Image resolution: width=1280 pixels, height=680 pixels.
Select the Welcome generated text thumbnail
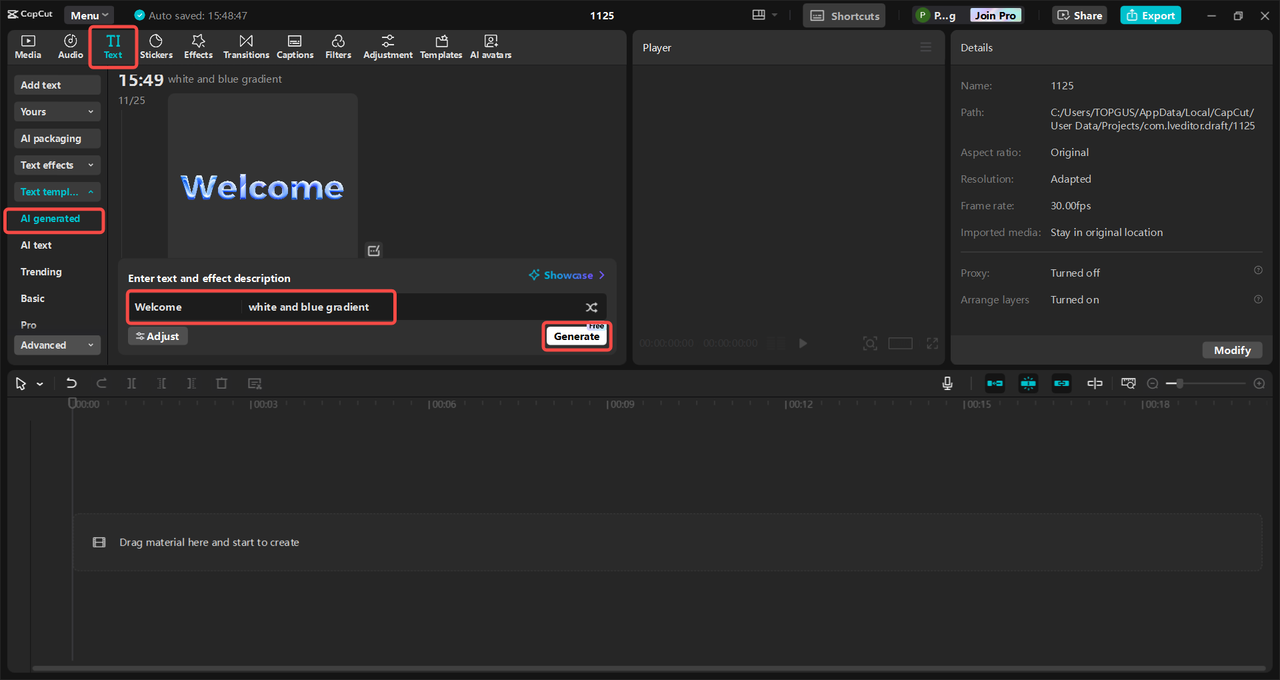[x=263, y=177]
